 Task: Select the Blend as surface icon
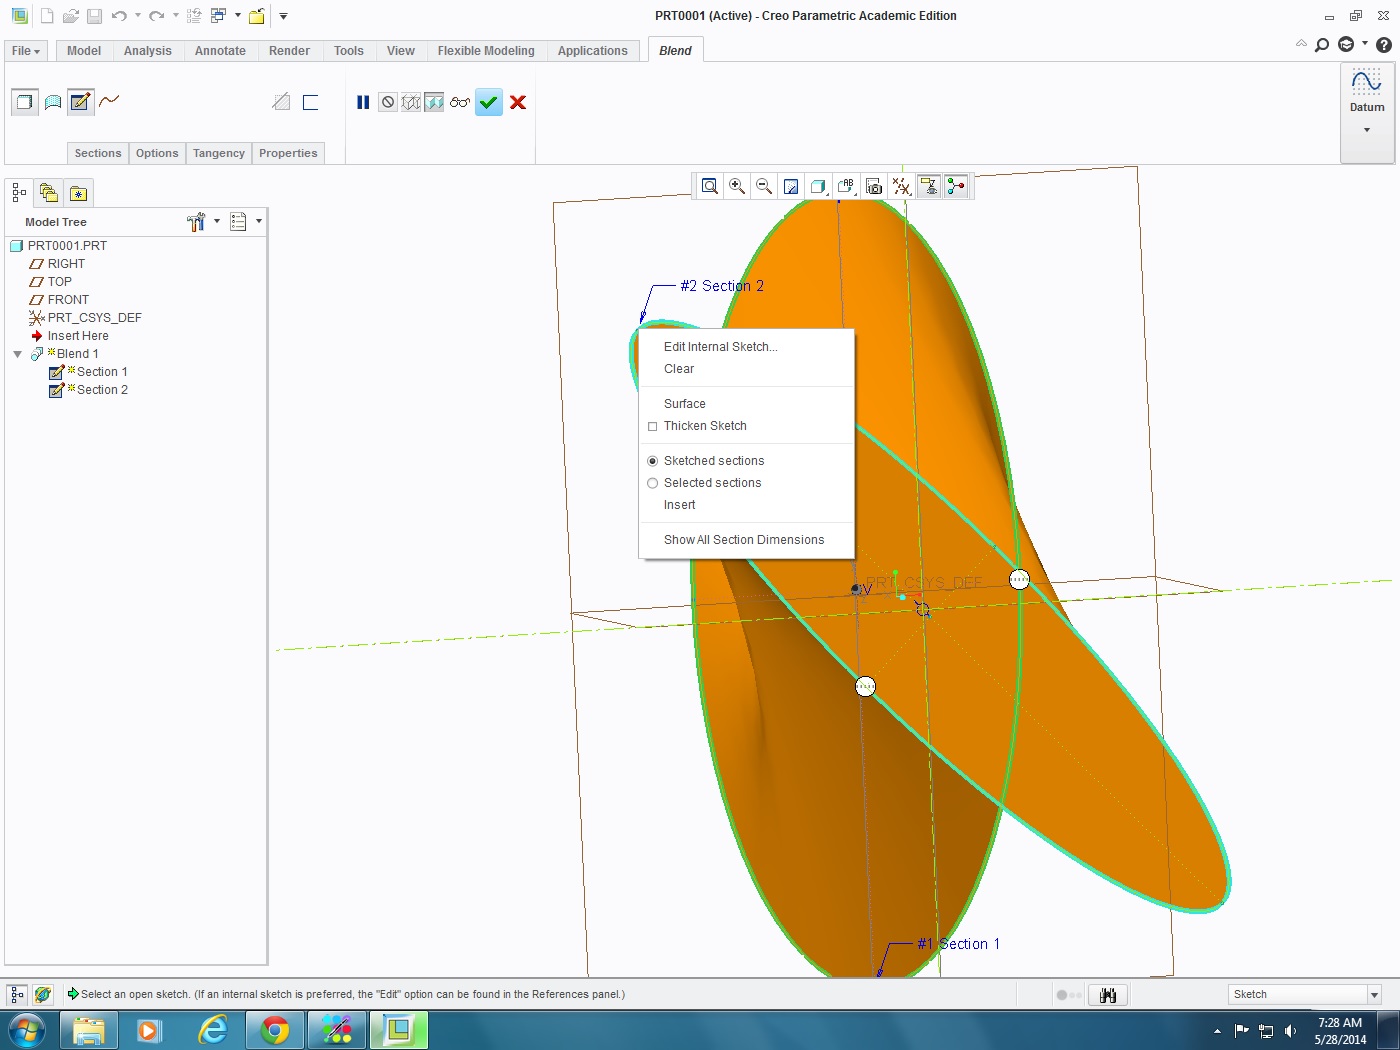53,102
